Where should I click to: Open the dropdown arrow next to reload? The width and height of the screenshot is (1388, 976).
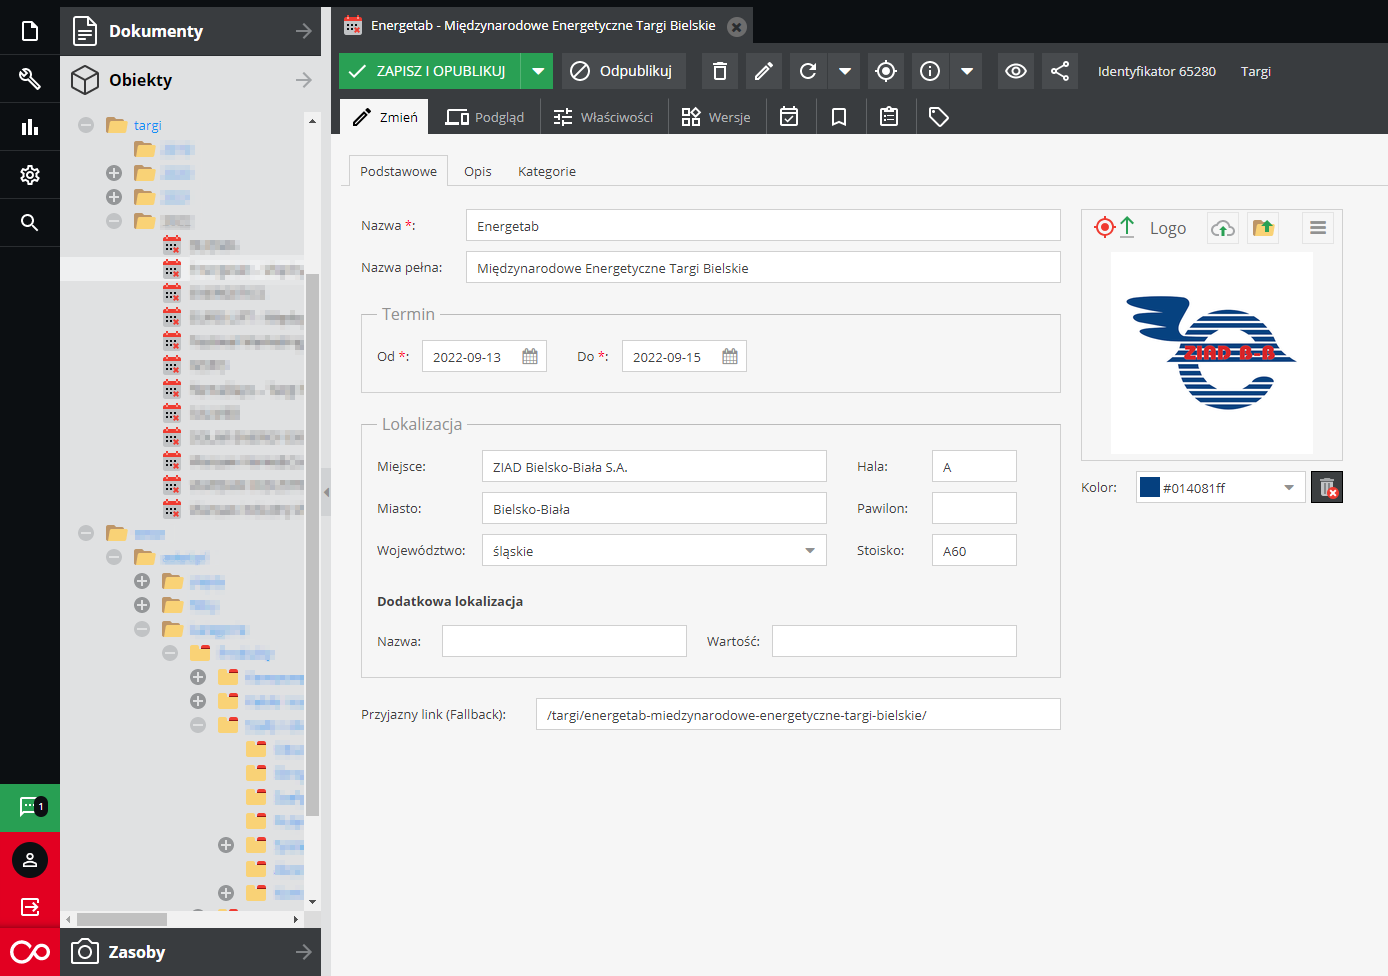pos(845,71)
